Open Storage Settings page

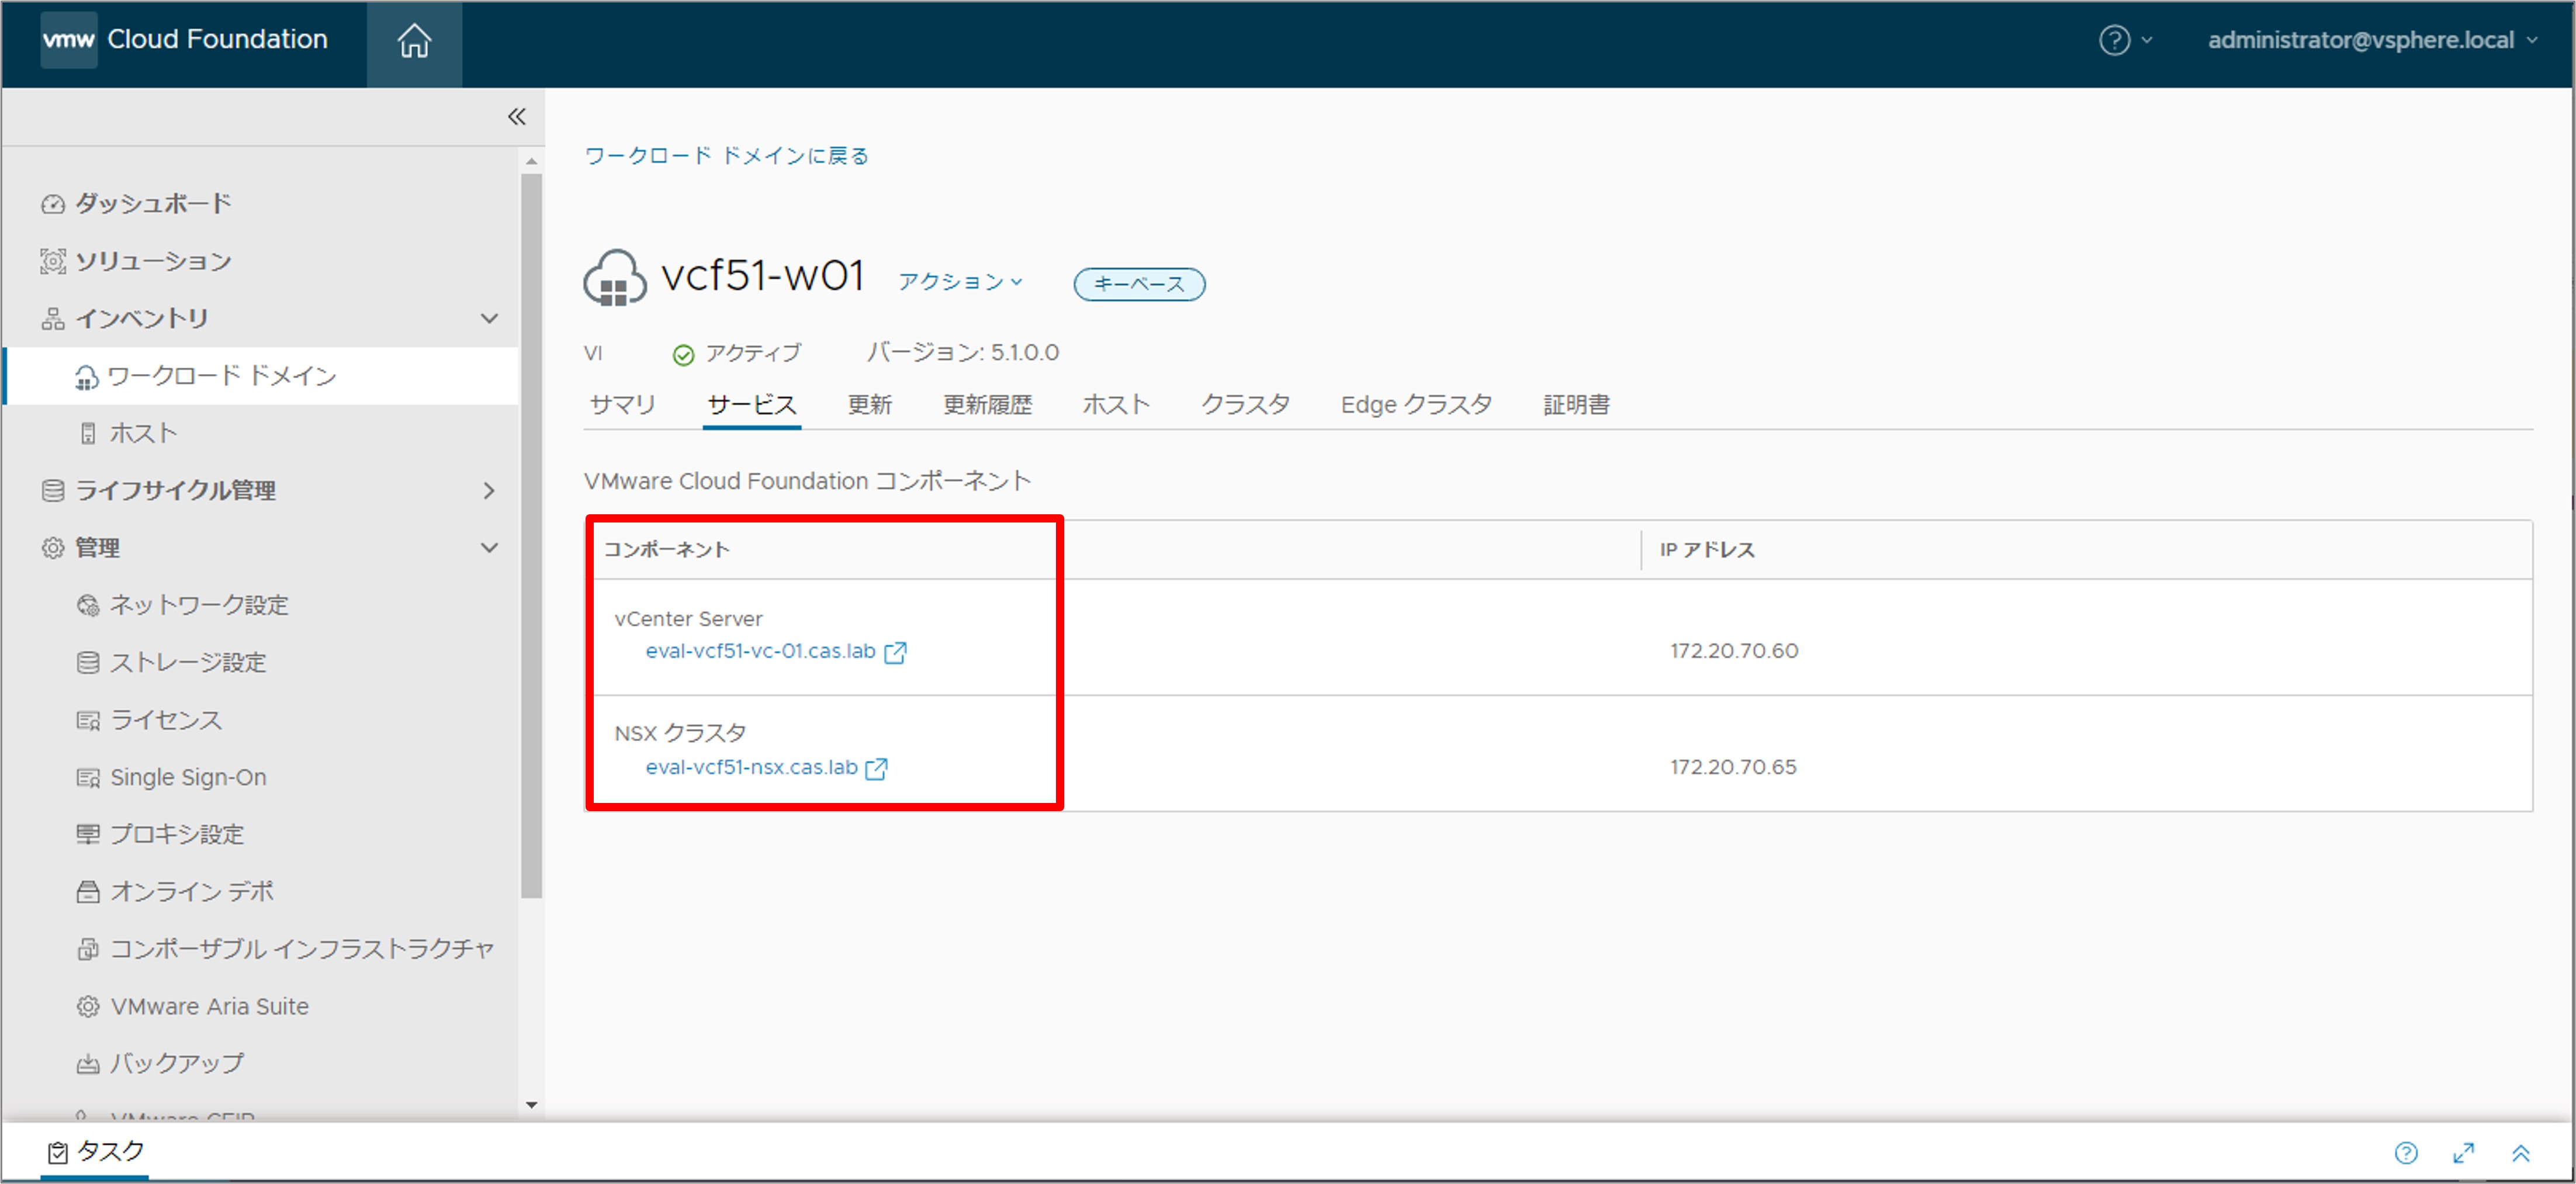click(188, 662)
